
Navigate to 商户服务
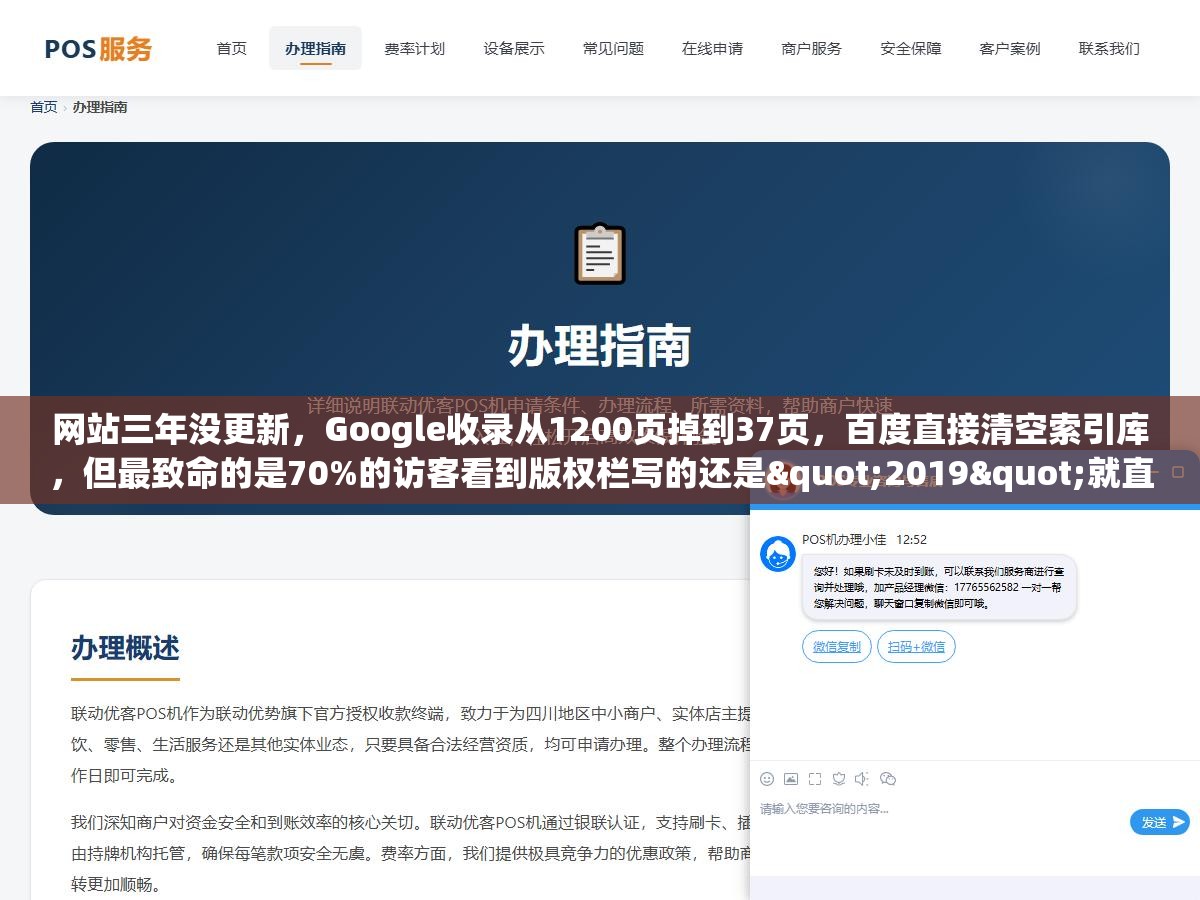point(811,48)
